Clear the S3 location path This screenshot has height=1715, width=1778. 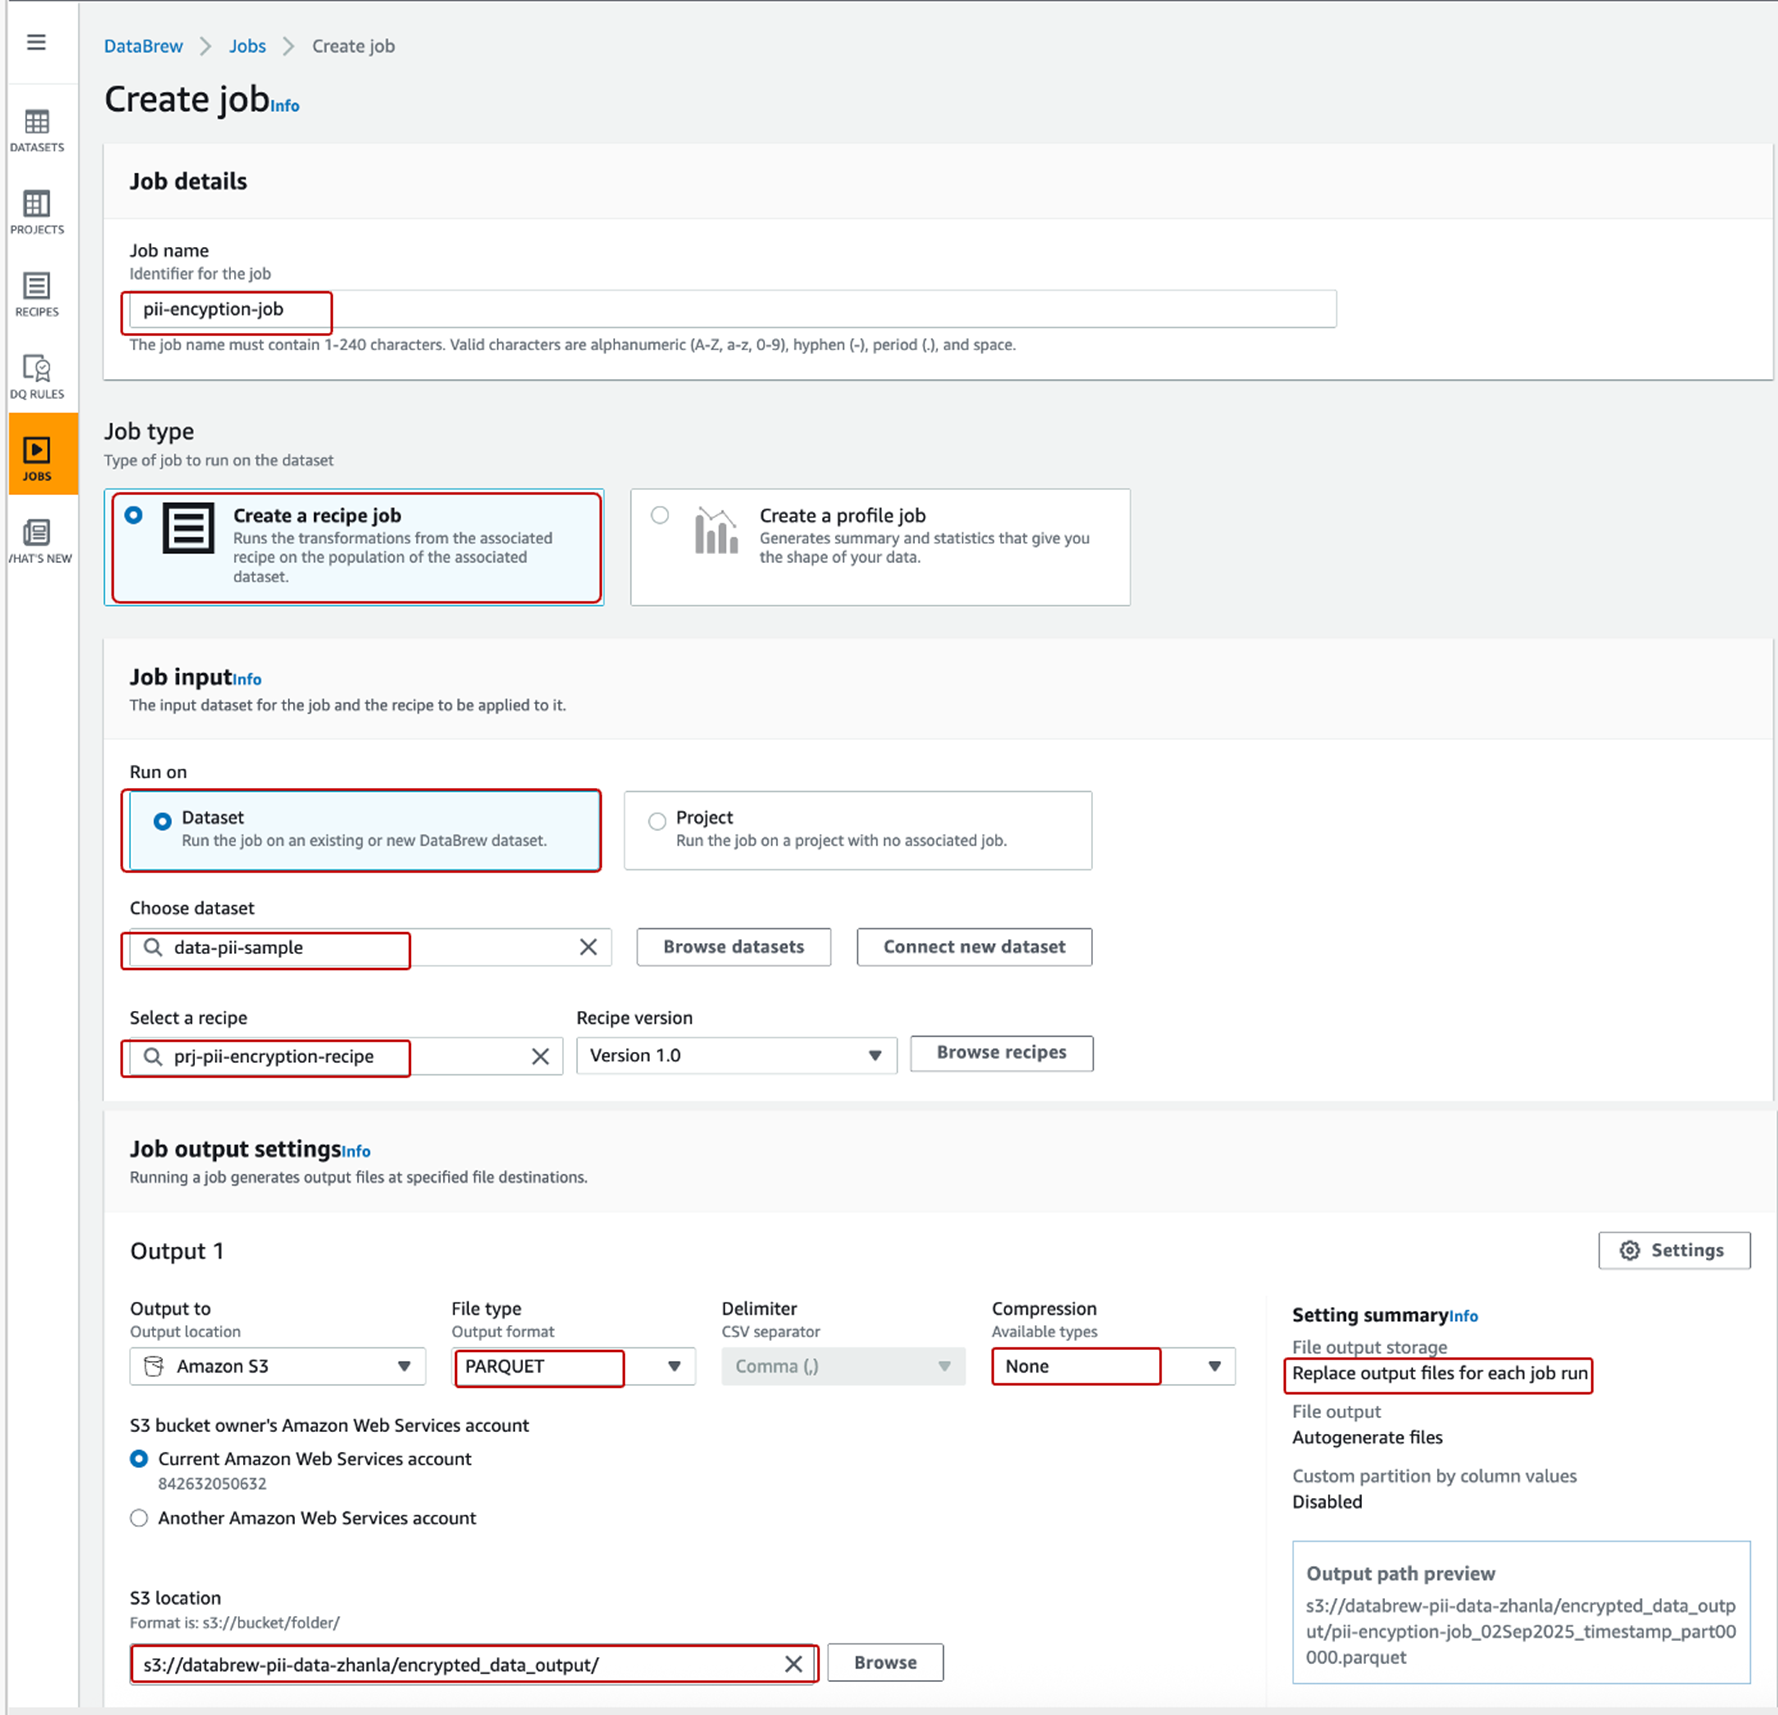[793, 1664]
